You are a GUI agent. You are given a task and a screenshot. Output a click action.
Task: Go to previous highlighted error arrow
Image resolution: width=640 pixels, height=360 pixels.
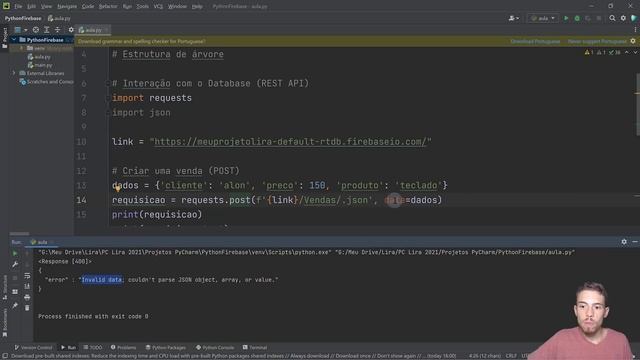click(627, 53)
